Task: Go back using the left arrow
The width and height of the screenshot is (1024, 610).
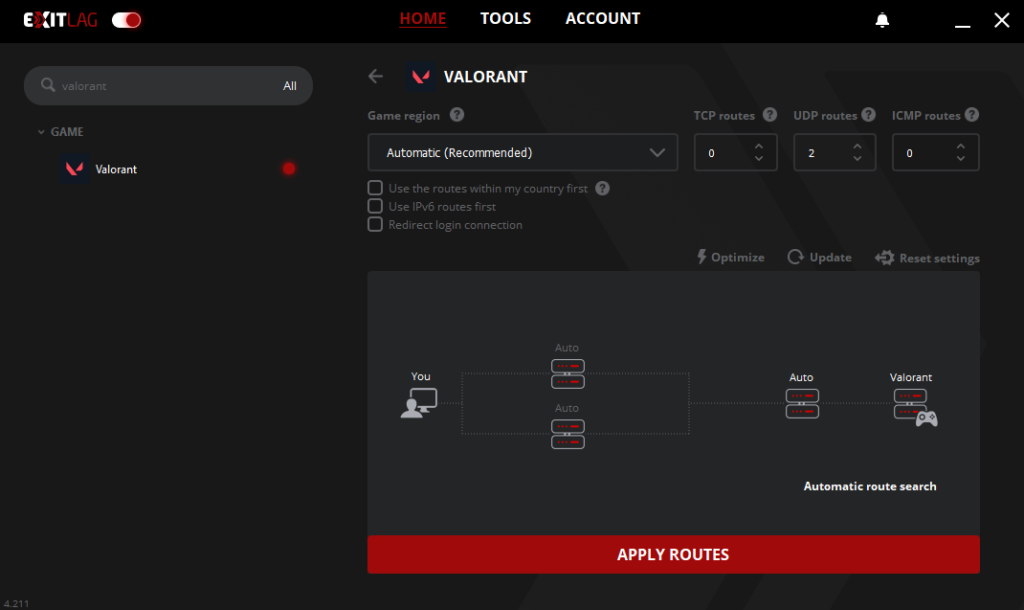Action: (376, 76)
